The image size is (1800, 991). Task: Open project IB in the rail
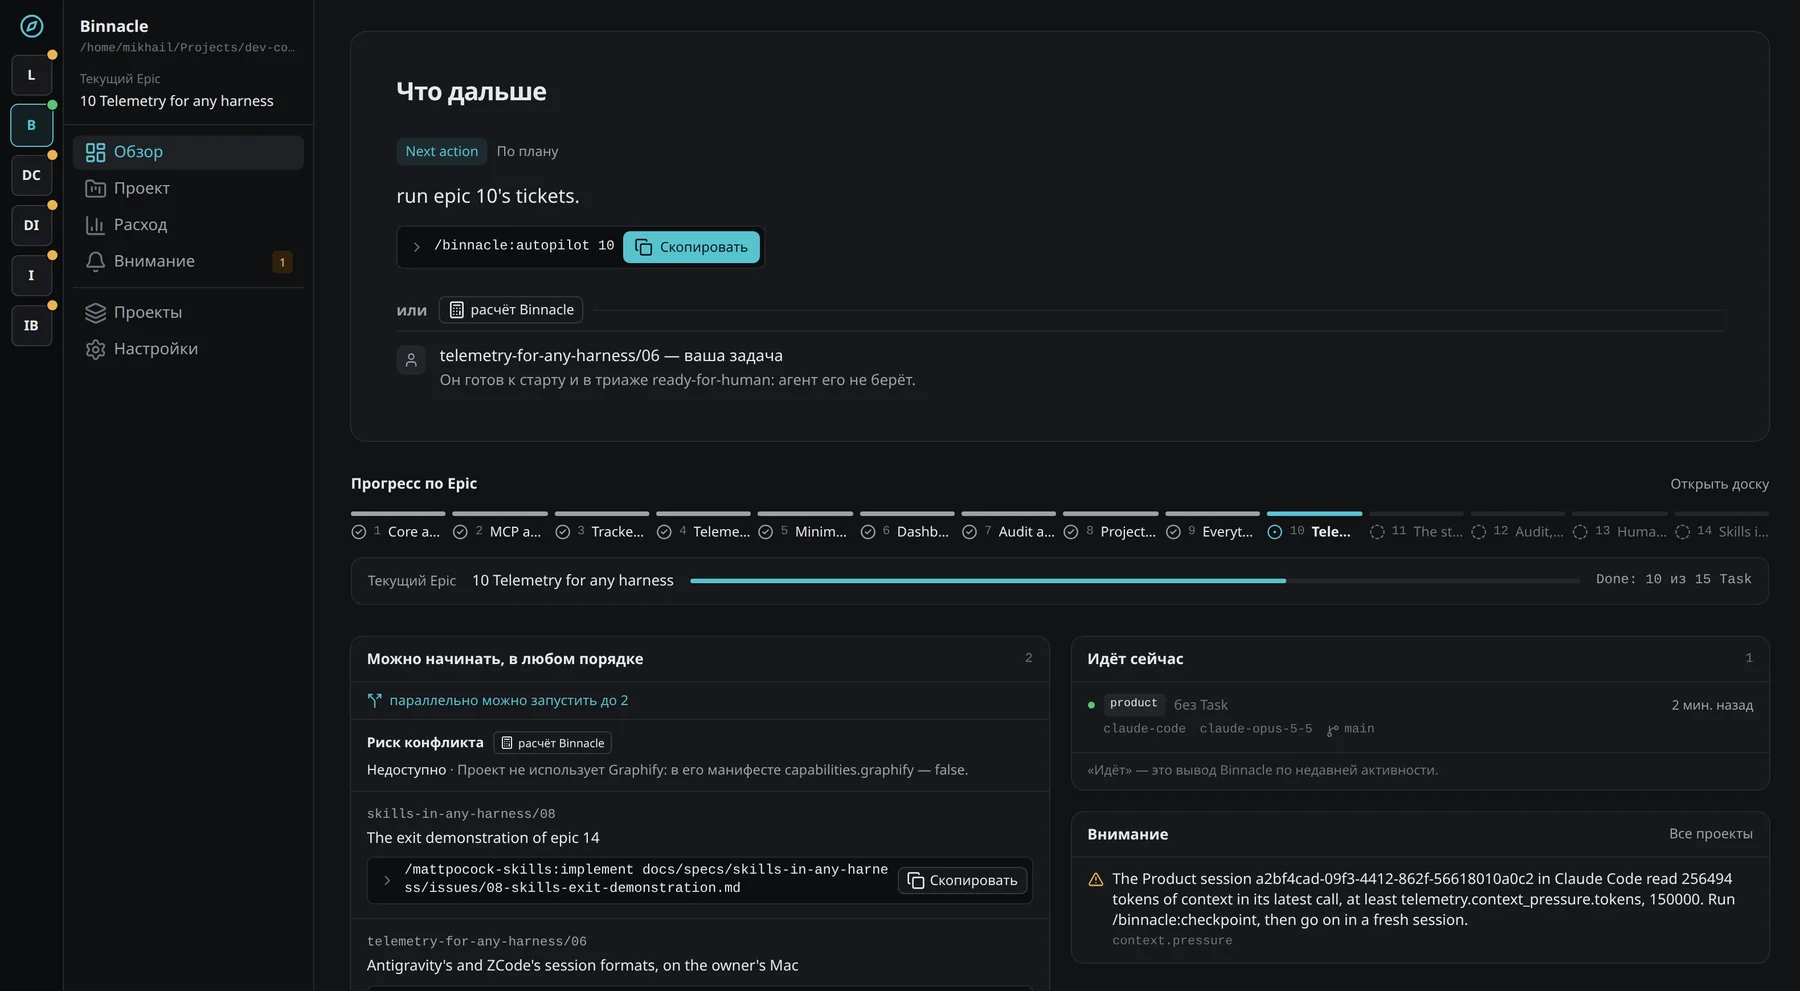pyautogui.click(x=32, y=325)
